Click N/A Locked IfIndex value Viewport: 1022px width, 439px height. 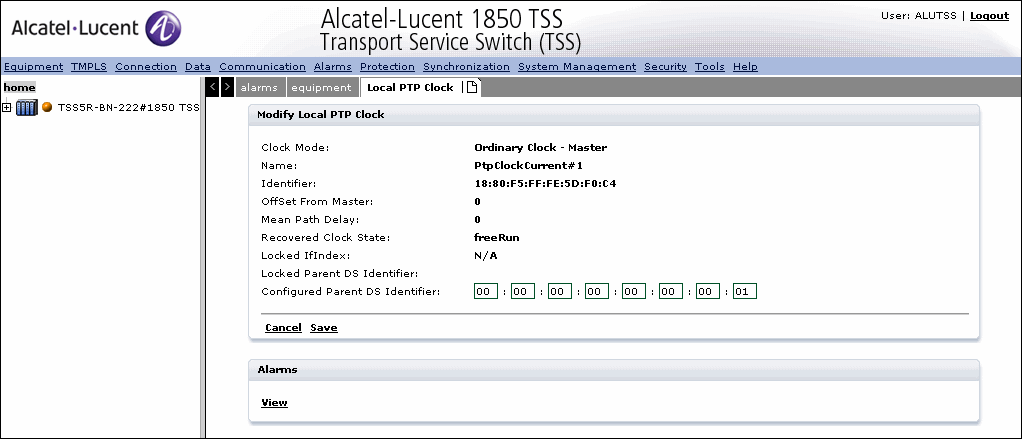[486, 255]
